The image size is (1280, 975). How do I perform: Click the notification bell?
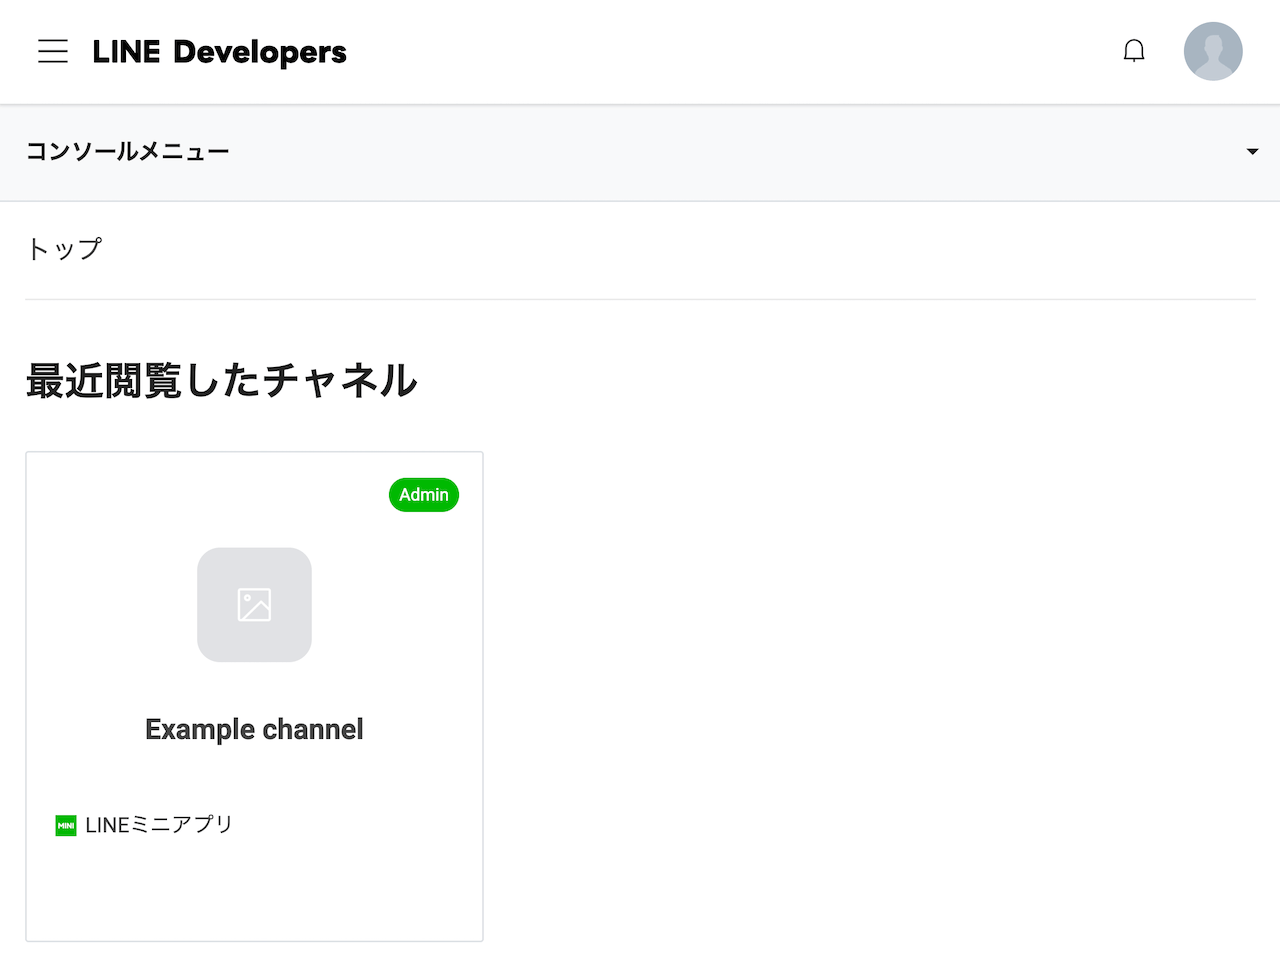coord(1134,50)
